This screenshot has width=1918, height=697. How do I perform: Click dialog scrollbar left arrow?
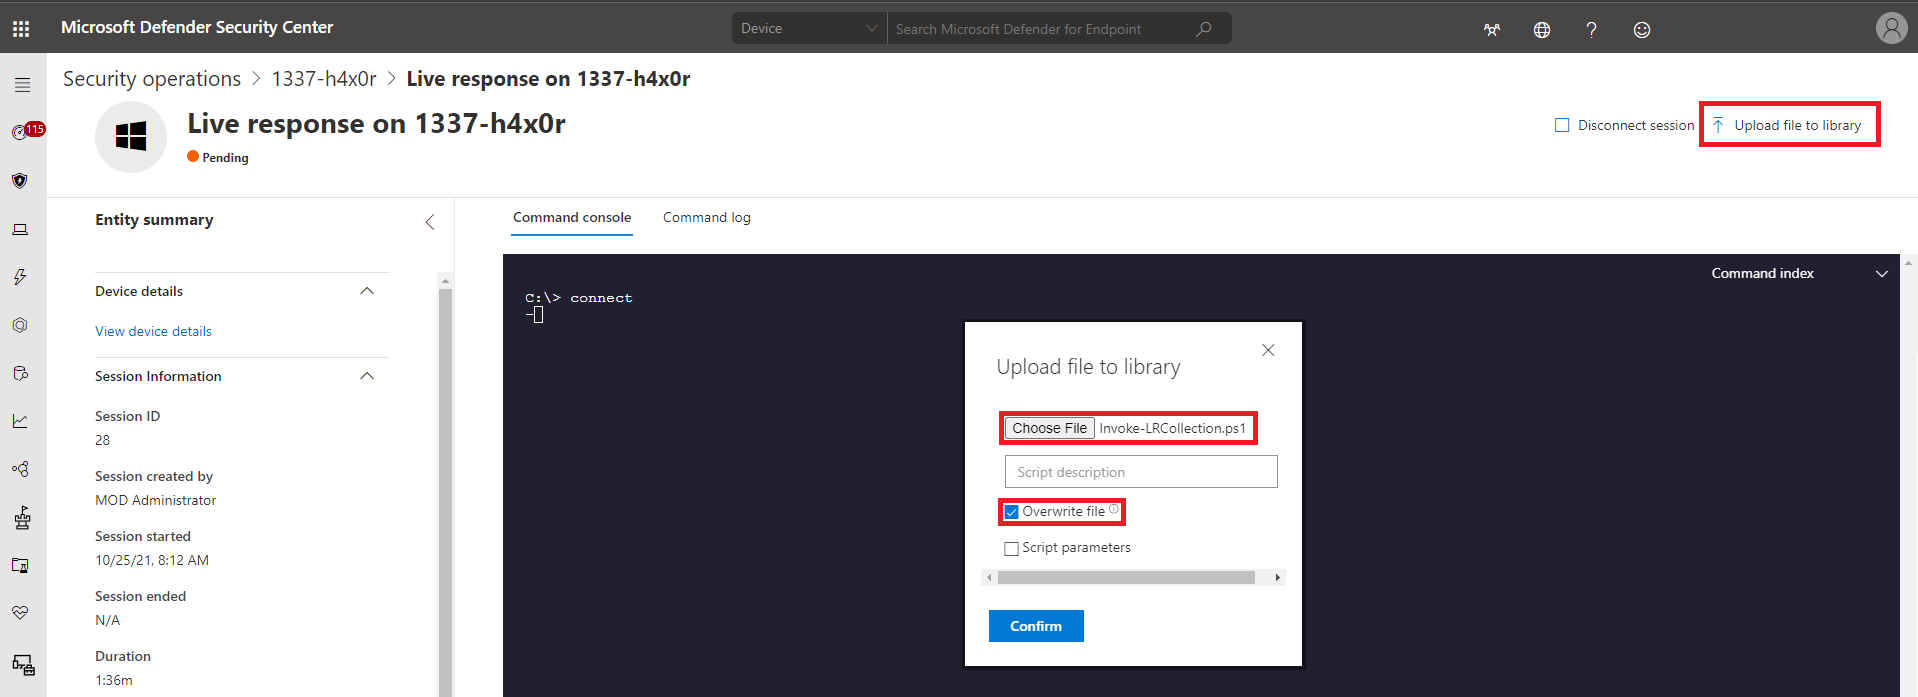[x=990, y=578]
